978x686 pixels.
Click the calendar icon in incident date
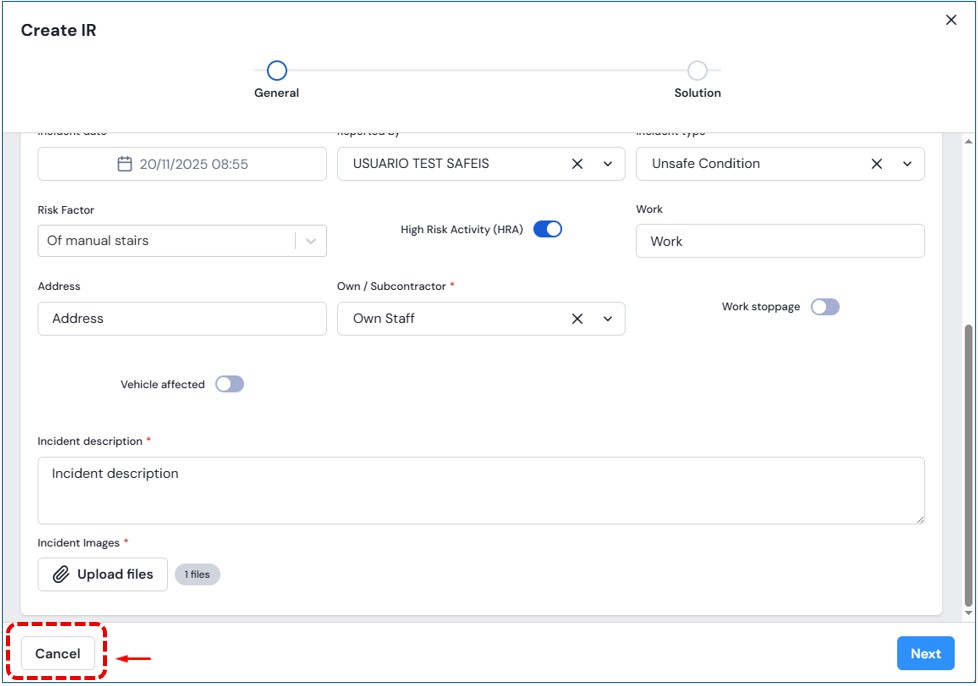125,164
